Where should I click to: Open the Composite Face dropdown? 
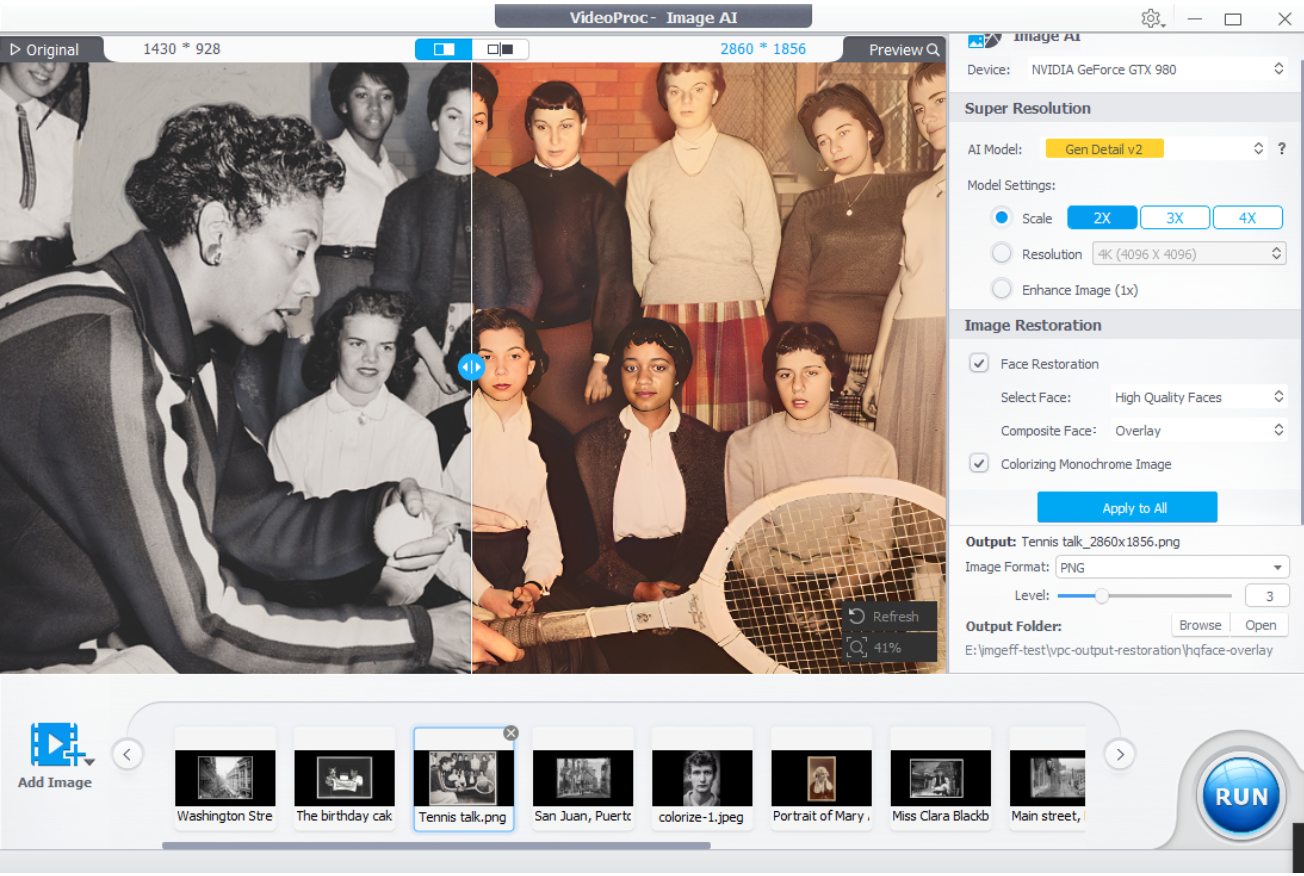(1199, 431)
